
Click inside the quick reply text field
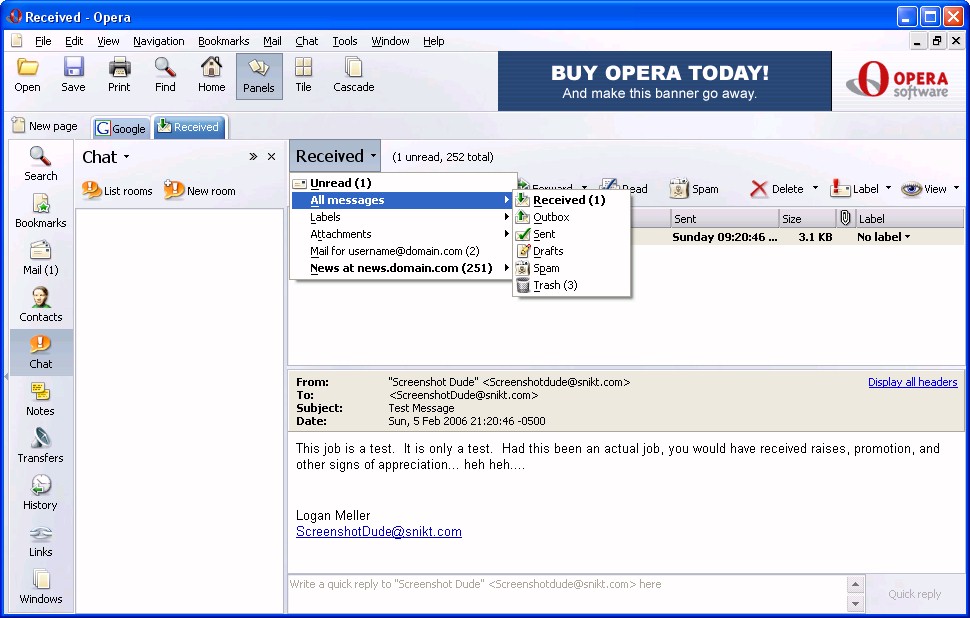[567, 594]
